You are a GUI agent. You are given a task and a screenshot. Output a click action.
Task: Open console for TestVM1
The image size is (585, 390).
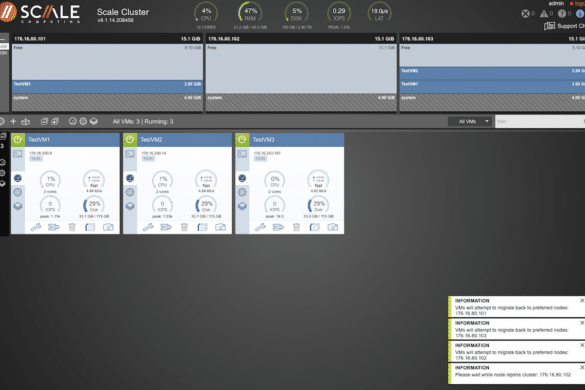coord(18,154)
